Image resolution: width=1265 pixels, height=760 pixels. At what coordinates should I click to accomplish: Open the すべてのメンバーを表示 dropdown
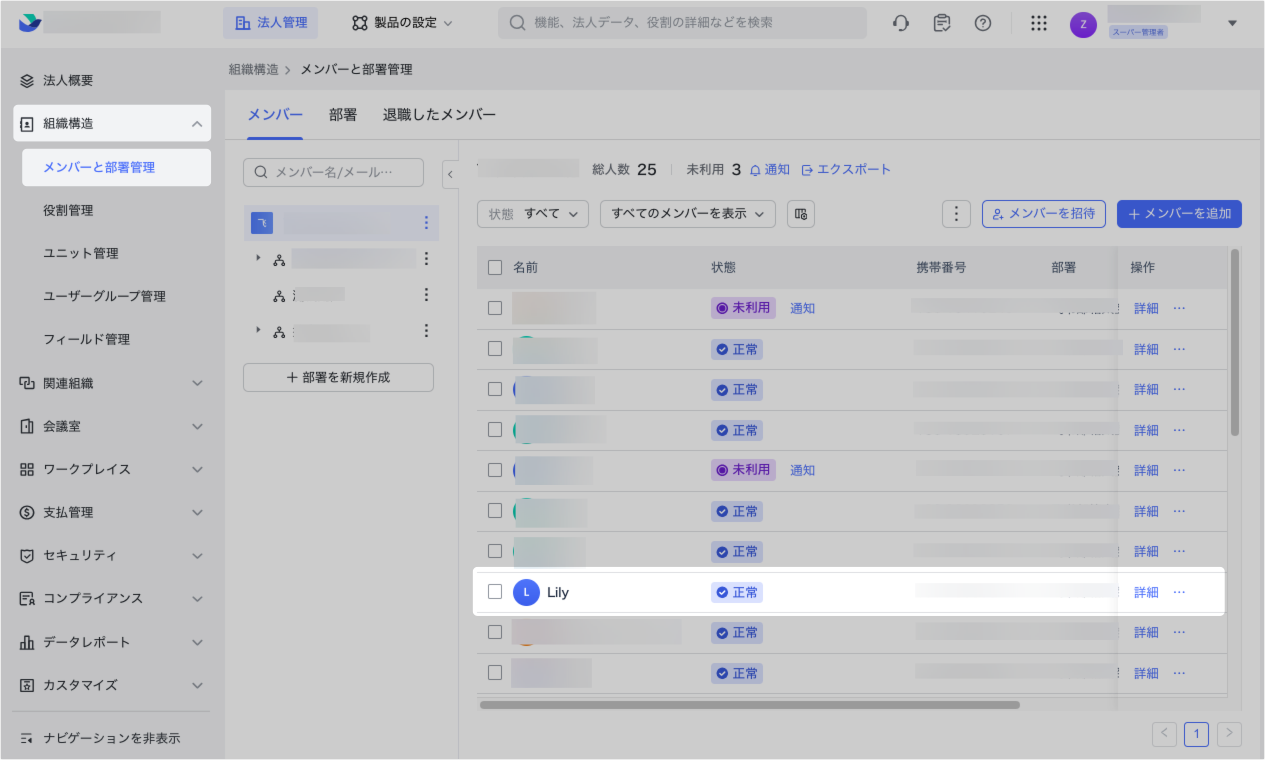[x=687, y=213]
